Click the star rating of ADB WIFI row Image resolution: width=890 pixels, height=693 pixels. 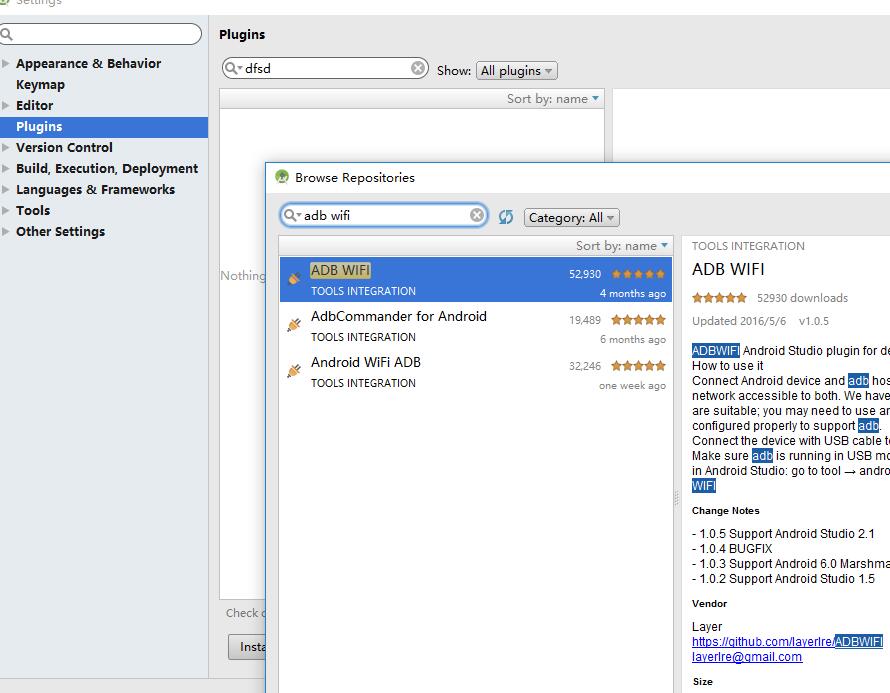pos(638,274)
